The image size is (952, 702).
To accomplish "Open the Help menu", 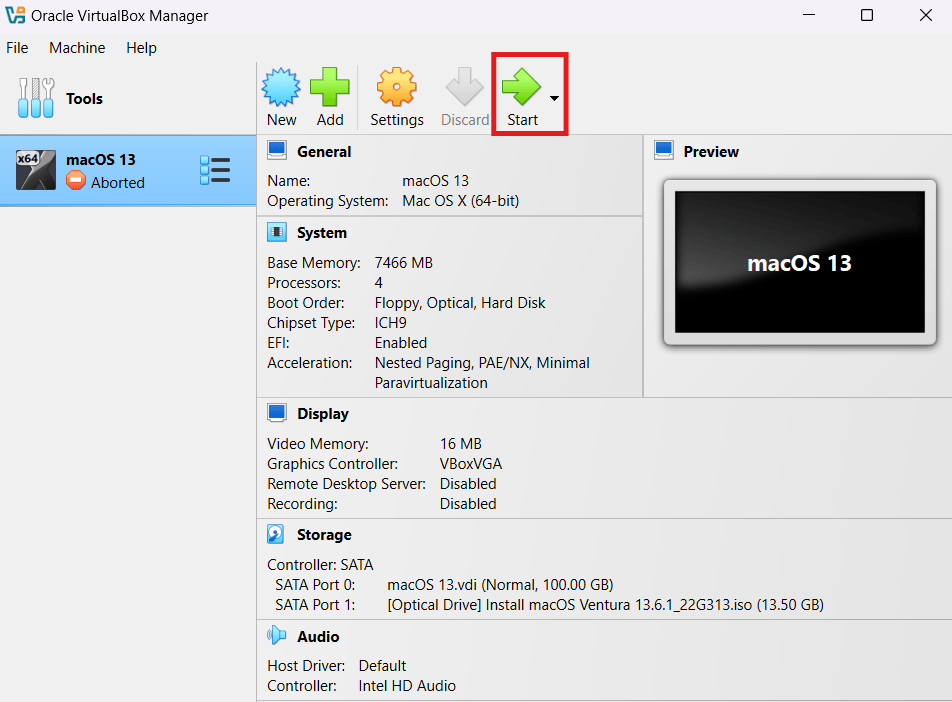I will [141, 48].
